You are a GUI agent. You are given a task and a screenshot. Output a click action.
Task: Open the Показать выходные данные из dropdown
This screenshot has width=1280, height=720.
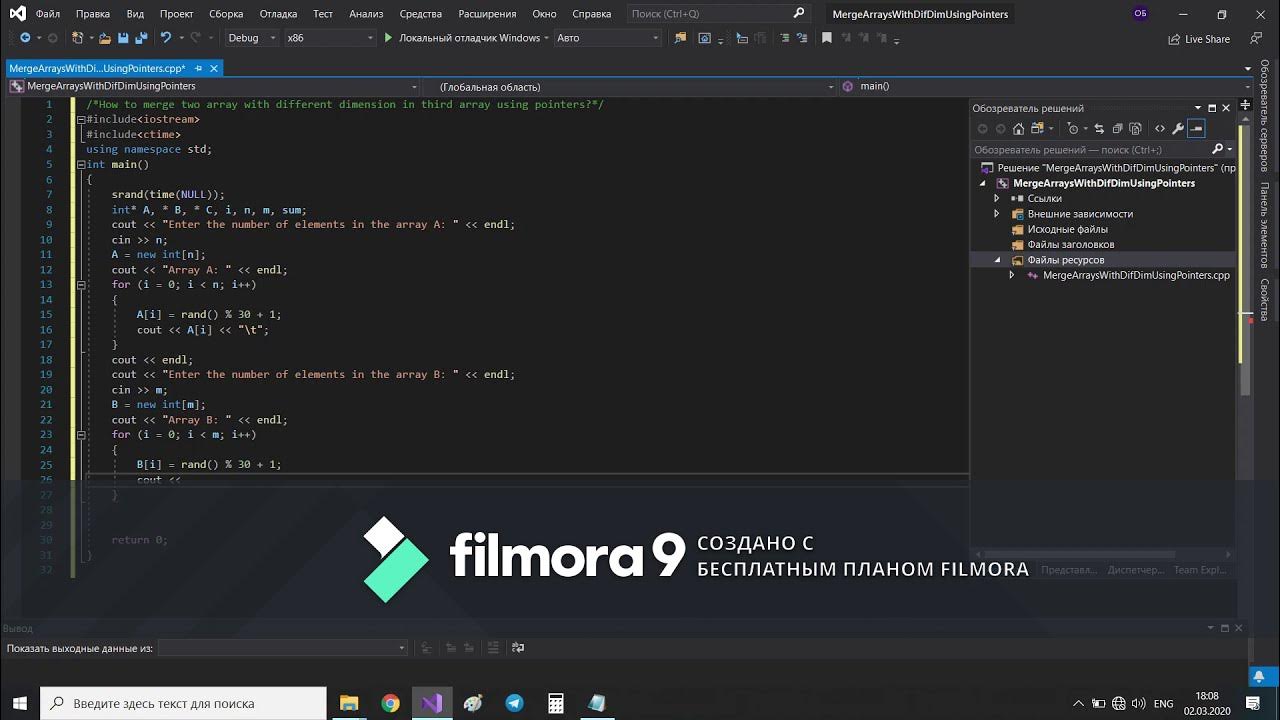(x=283, y=648)
